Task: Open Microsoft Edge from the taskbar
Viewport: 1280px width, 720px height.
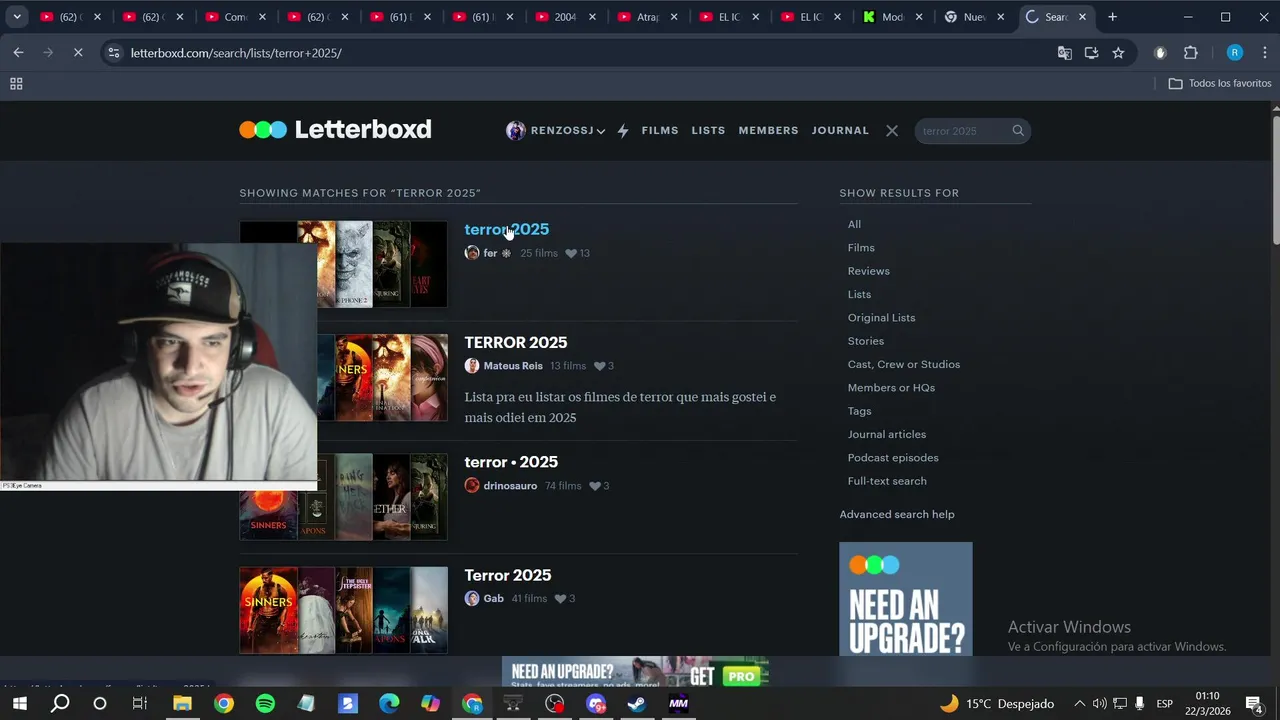Action: (389, 704)
